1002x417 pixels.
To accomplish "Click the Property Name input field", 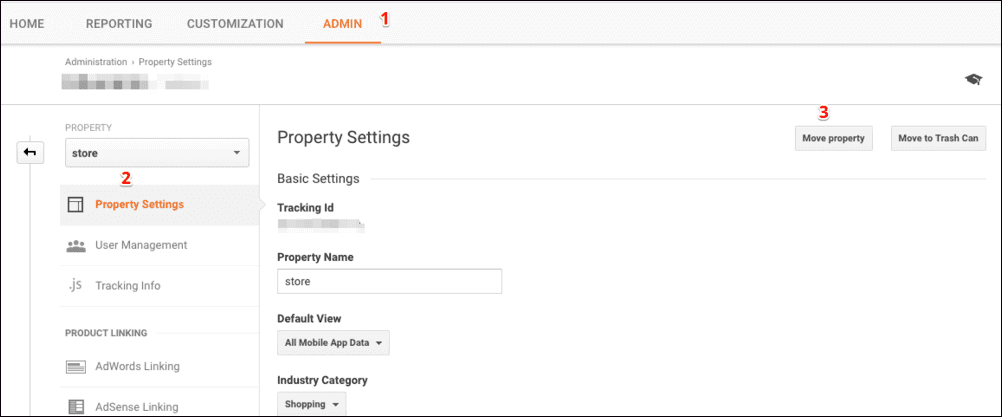I will [x=389, y=281].
